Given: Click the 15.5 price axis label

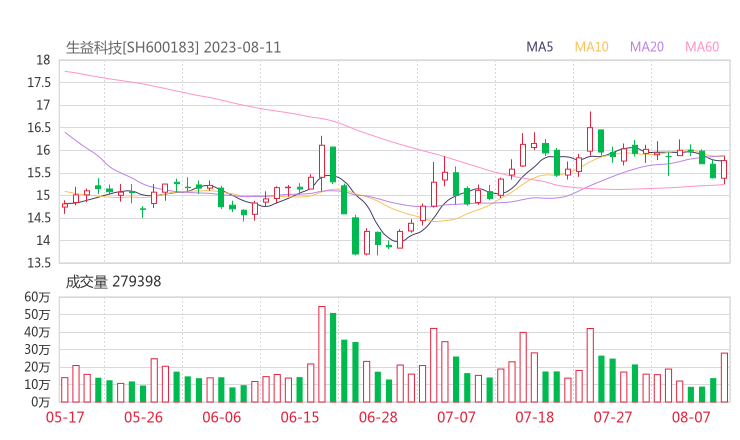Looking at the screenshot, I should [x=39, y=173].
